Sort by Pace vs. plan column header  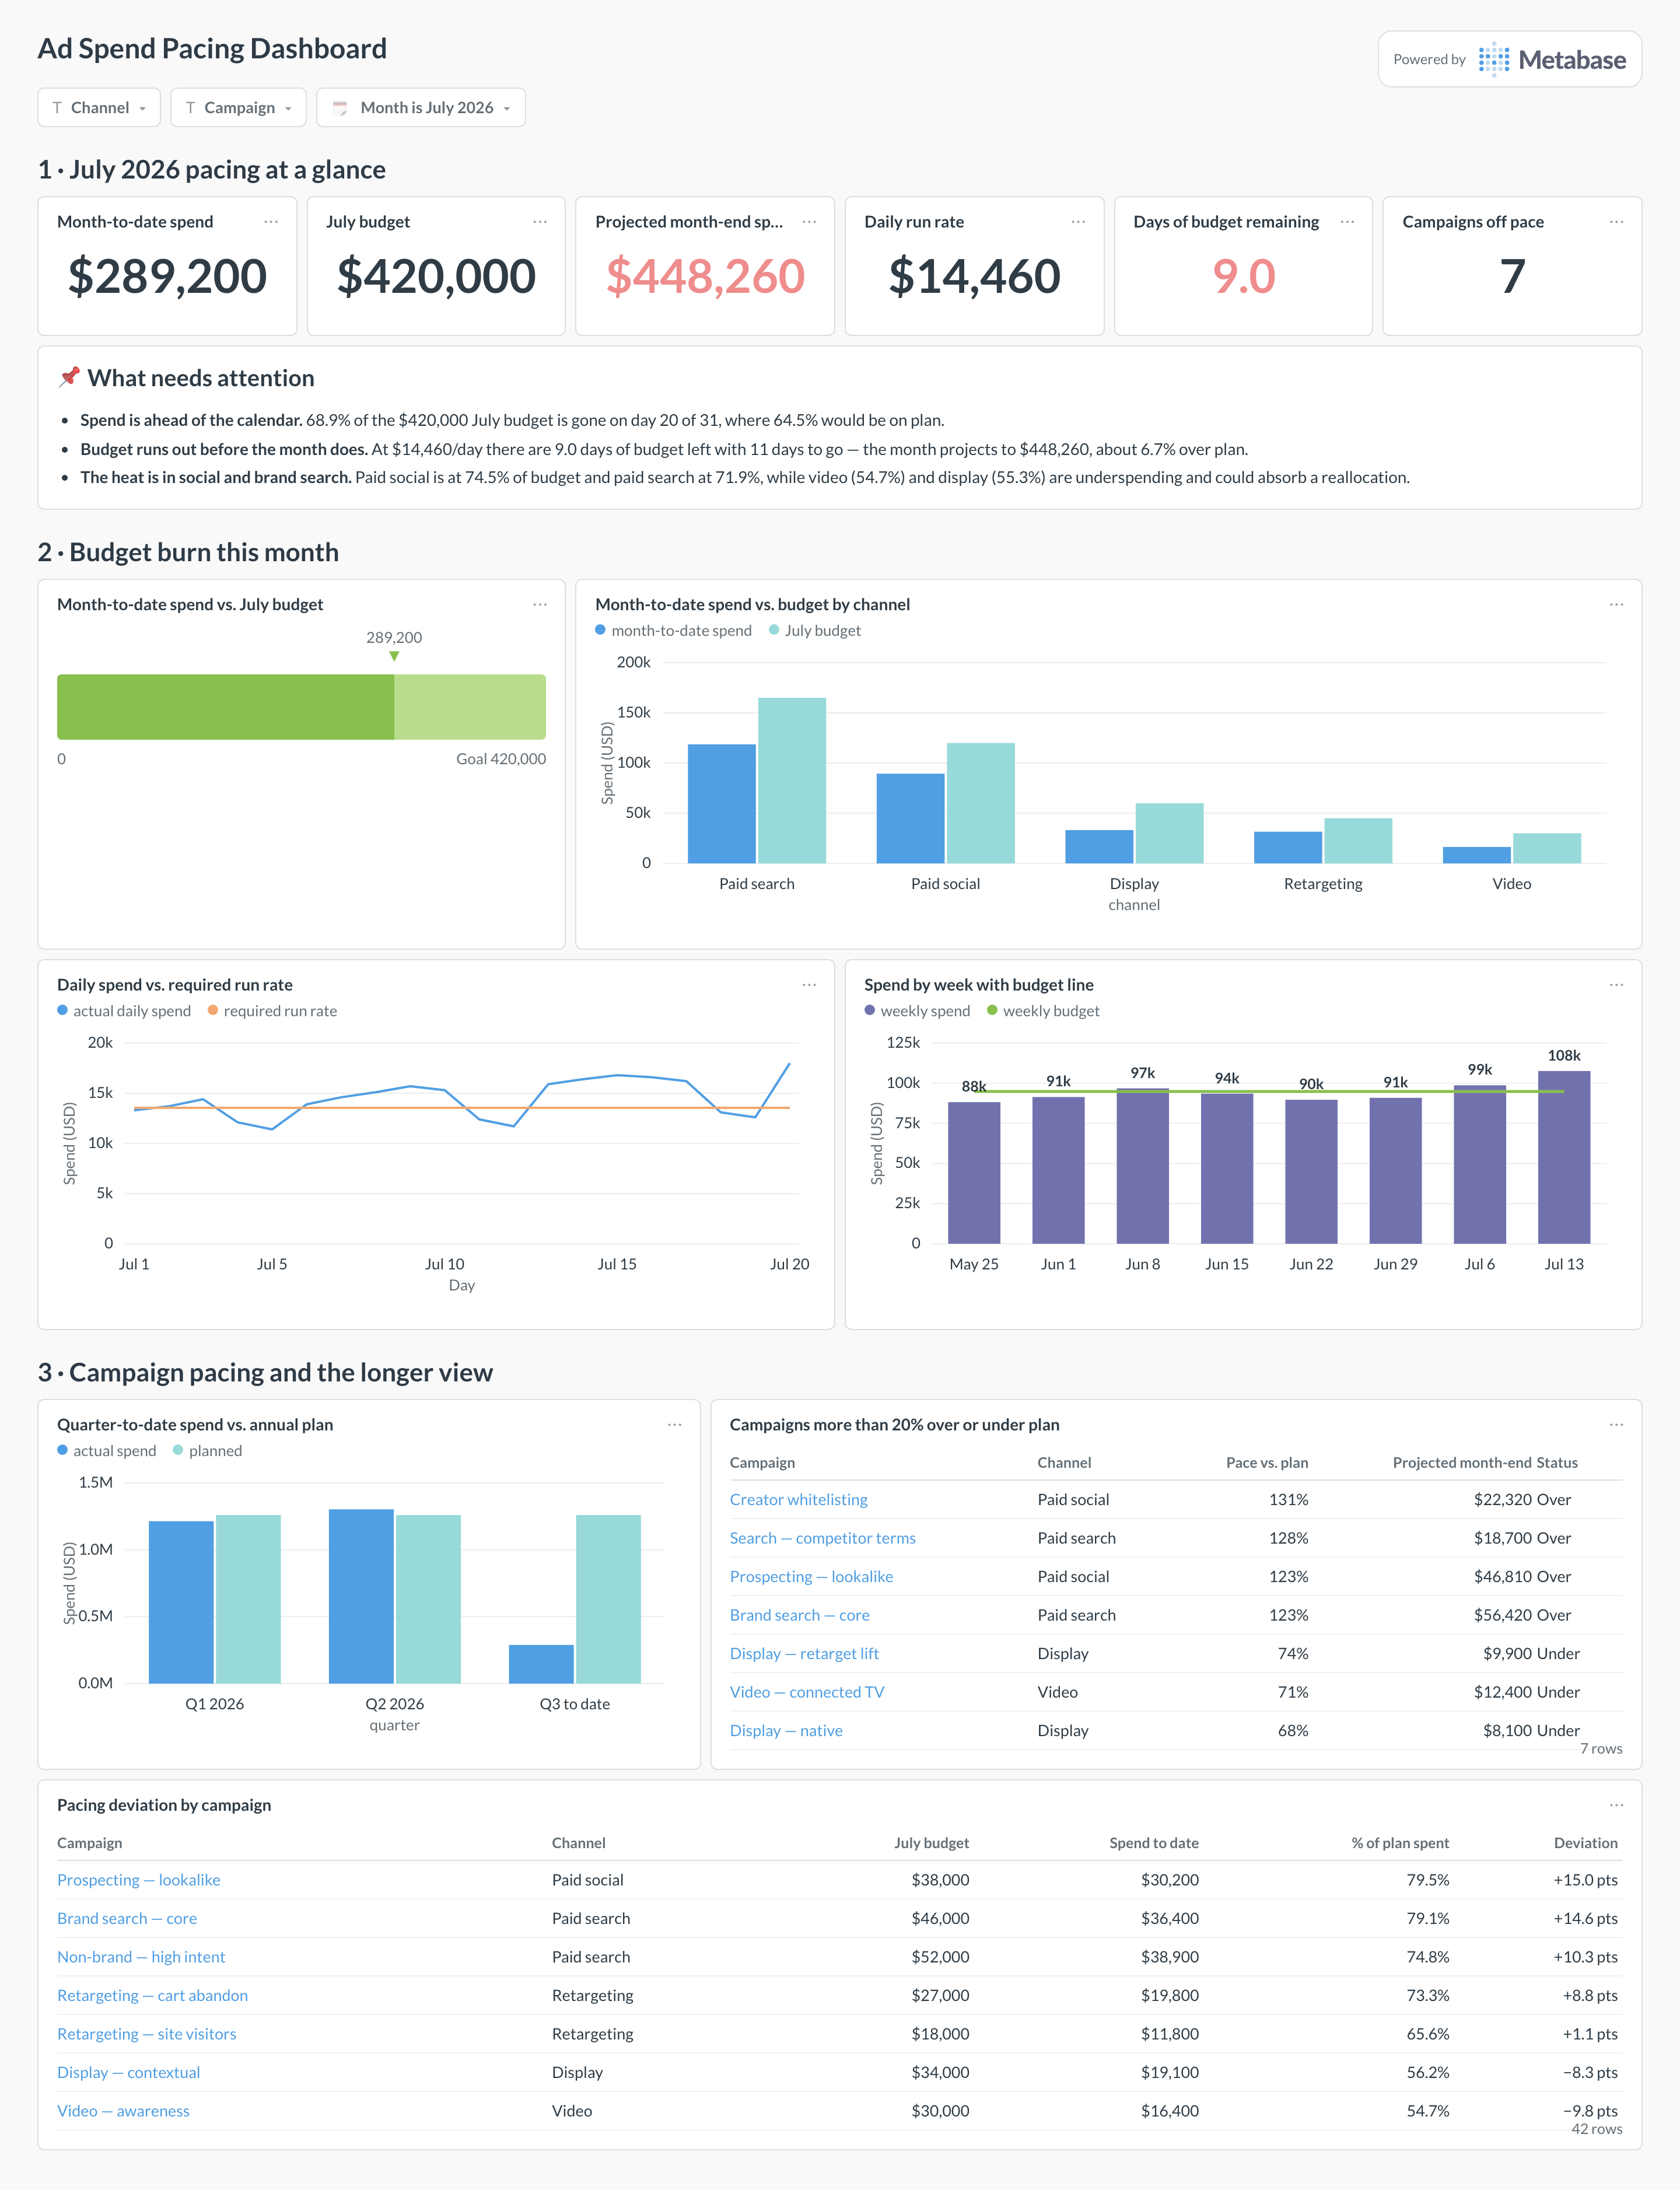click(x=1267, y=1463)
